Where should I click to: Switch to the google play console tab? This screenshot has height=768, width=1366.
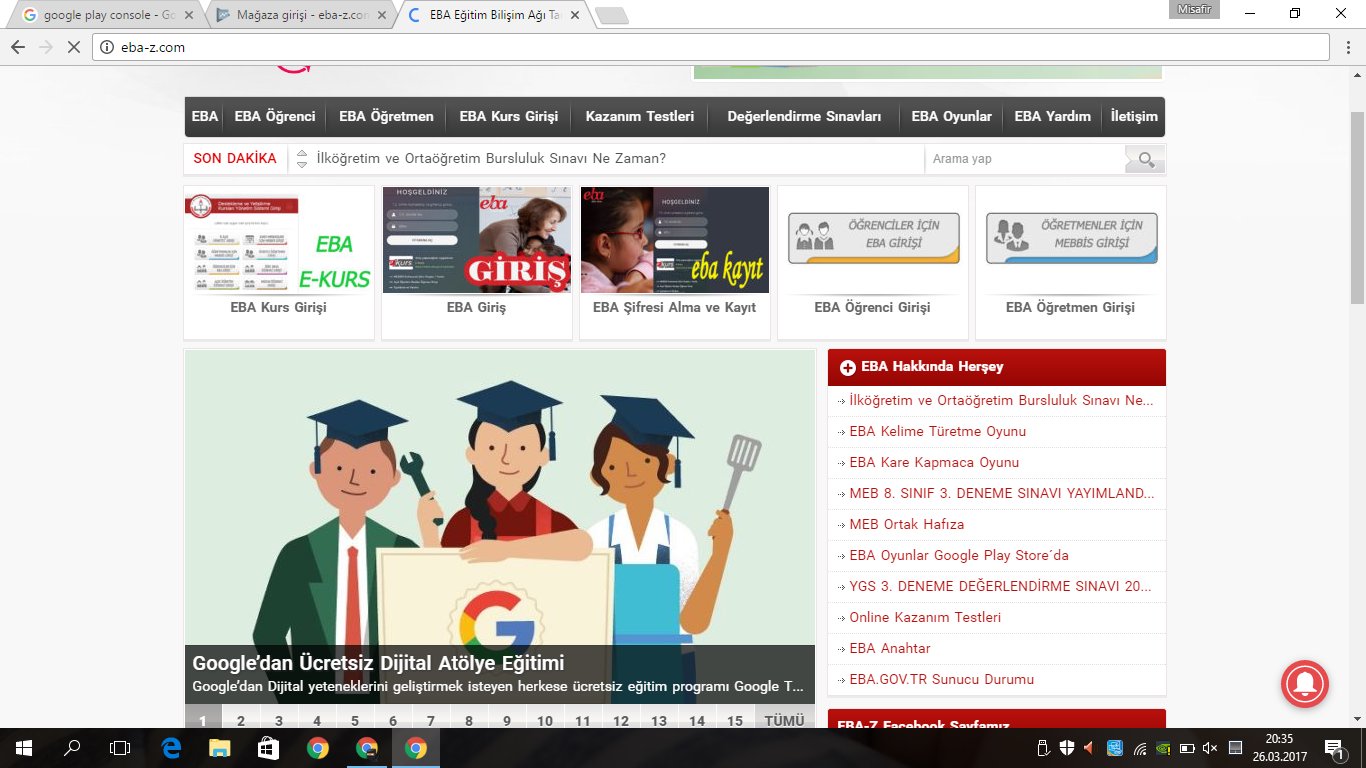[105, 15]
